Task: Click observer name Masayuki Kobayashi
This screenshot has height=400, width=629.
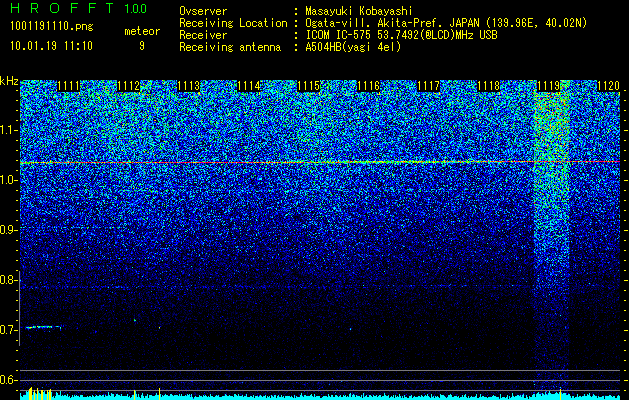Action: (x=359, y=12)
